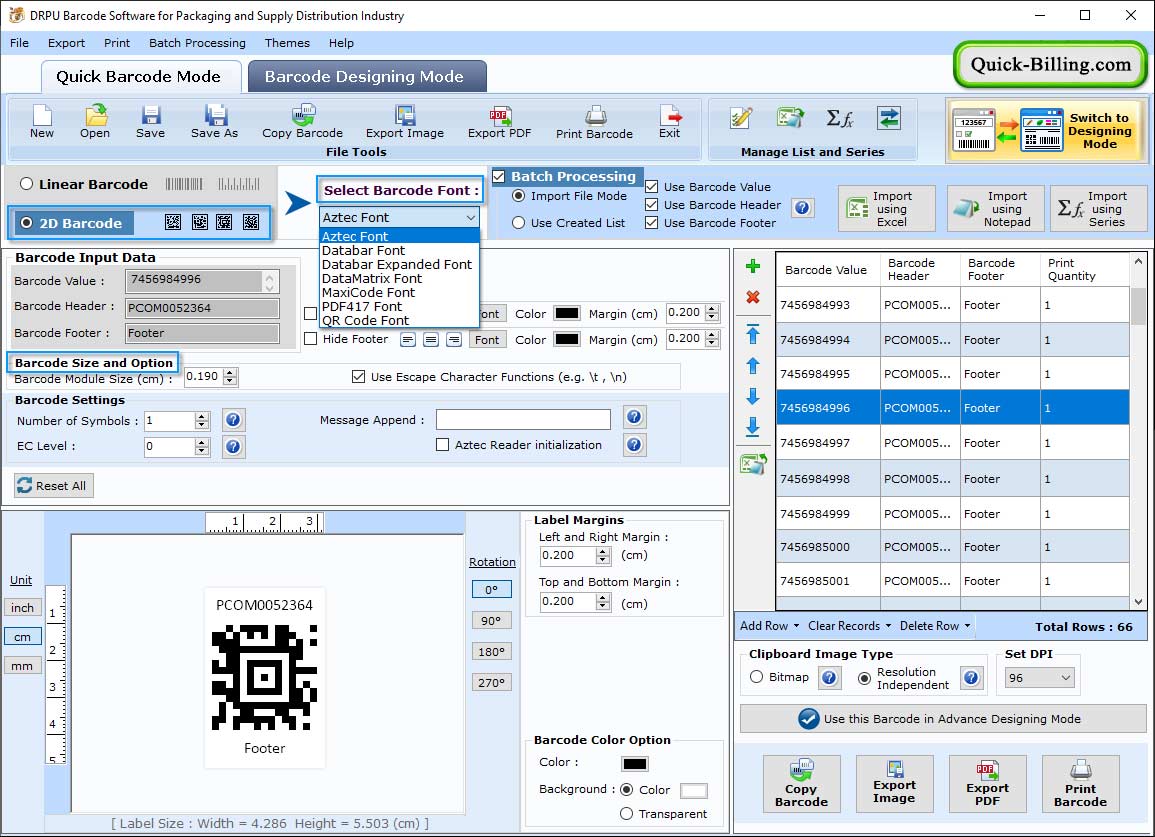1155x837 pixels.
Task: Move row to top arrow icon
Action: pos(753,334)
